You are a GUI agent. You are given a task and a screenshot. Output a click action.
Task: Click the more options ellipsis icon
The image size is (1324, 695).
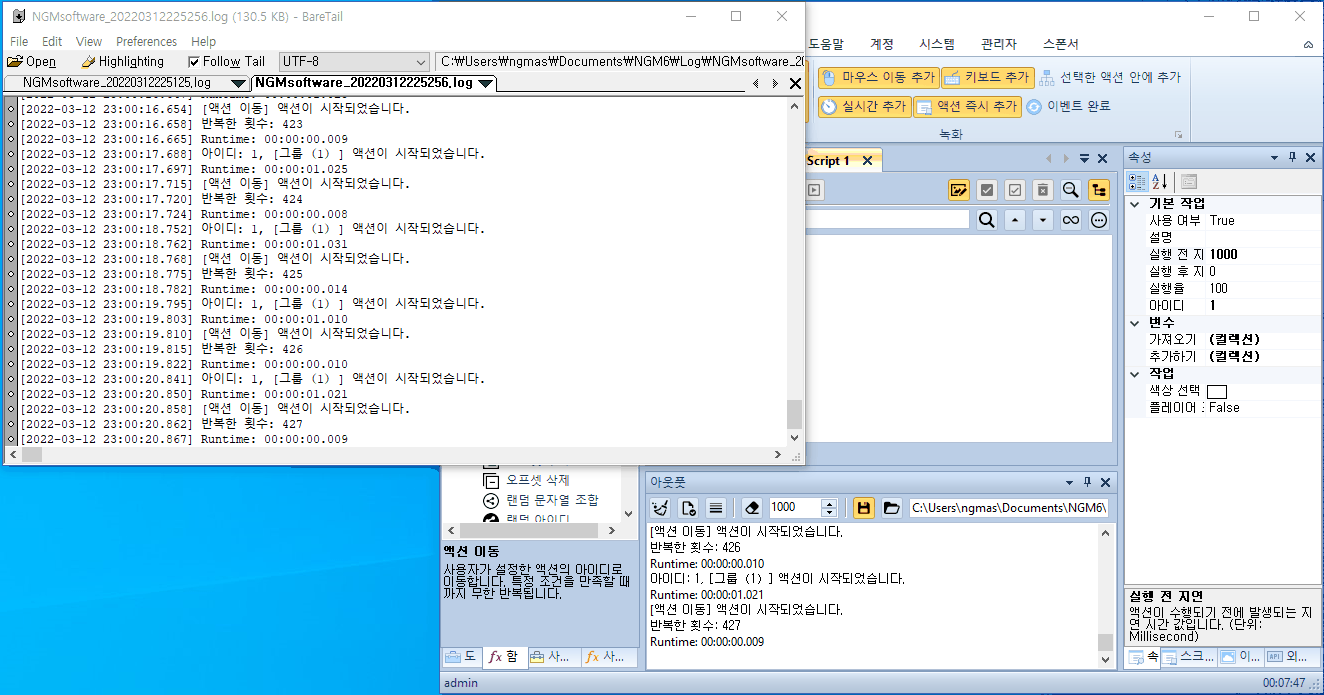[1099, 220]
